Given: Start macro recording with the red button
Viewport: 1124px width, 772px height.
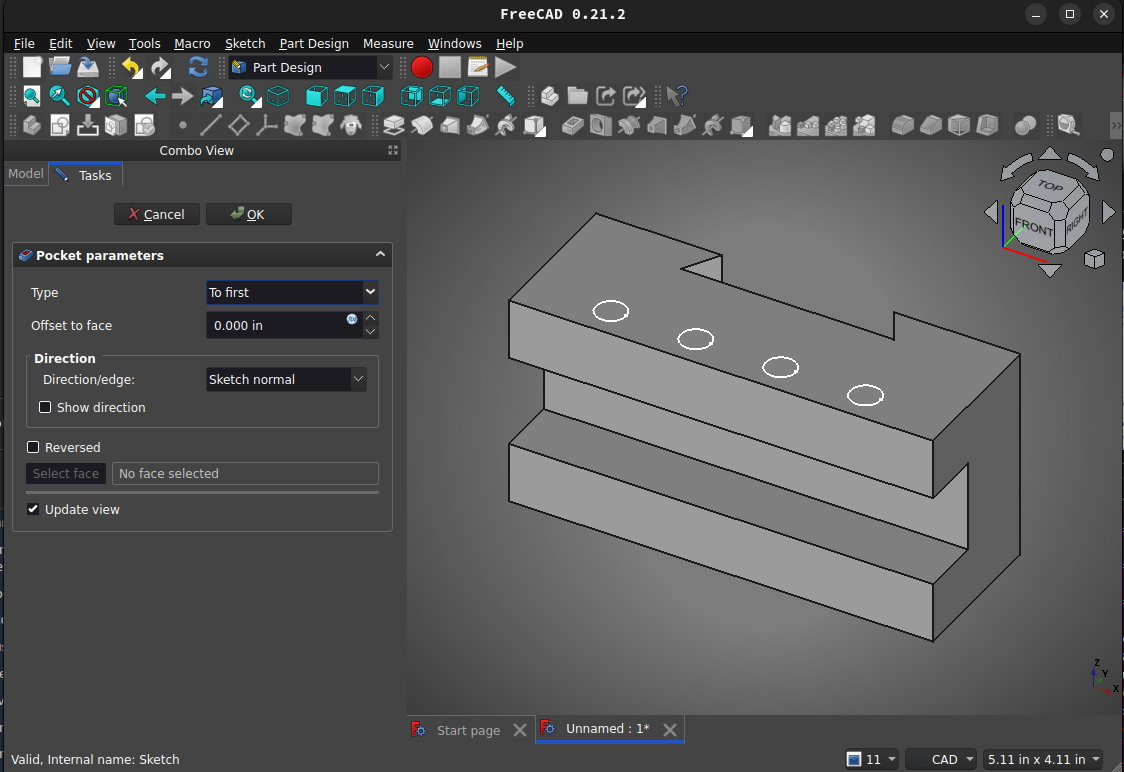Looking at the screenshot, I should click(x=422, y=67).
